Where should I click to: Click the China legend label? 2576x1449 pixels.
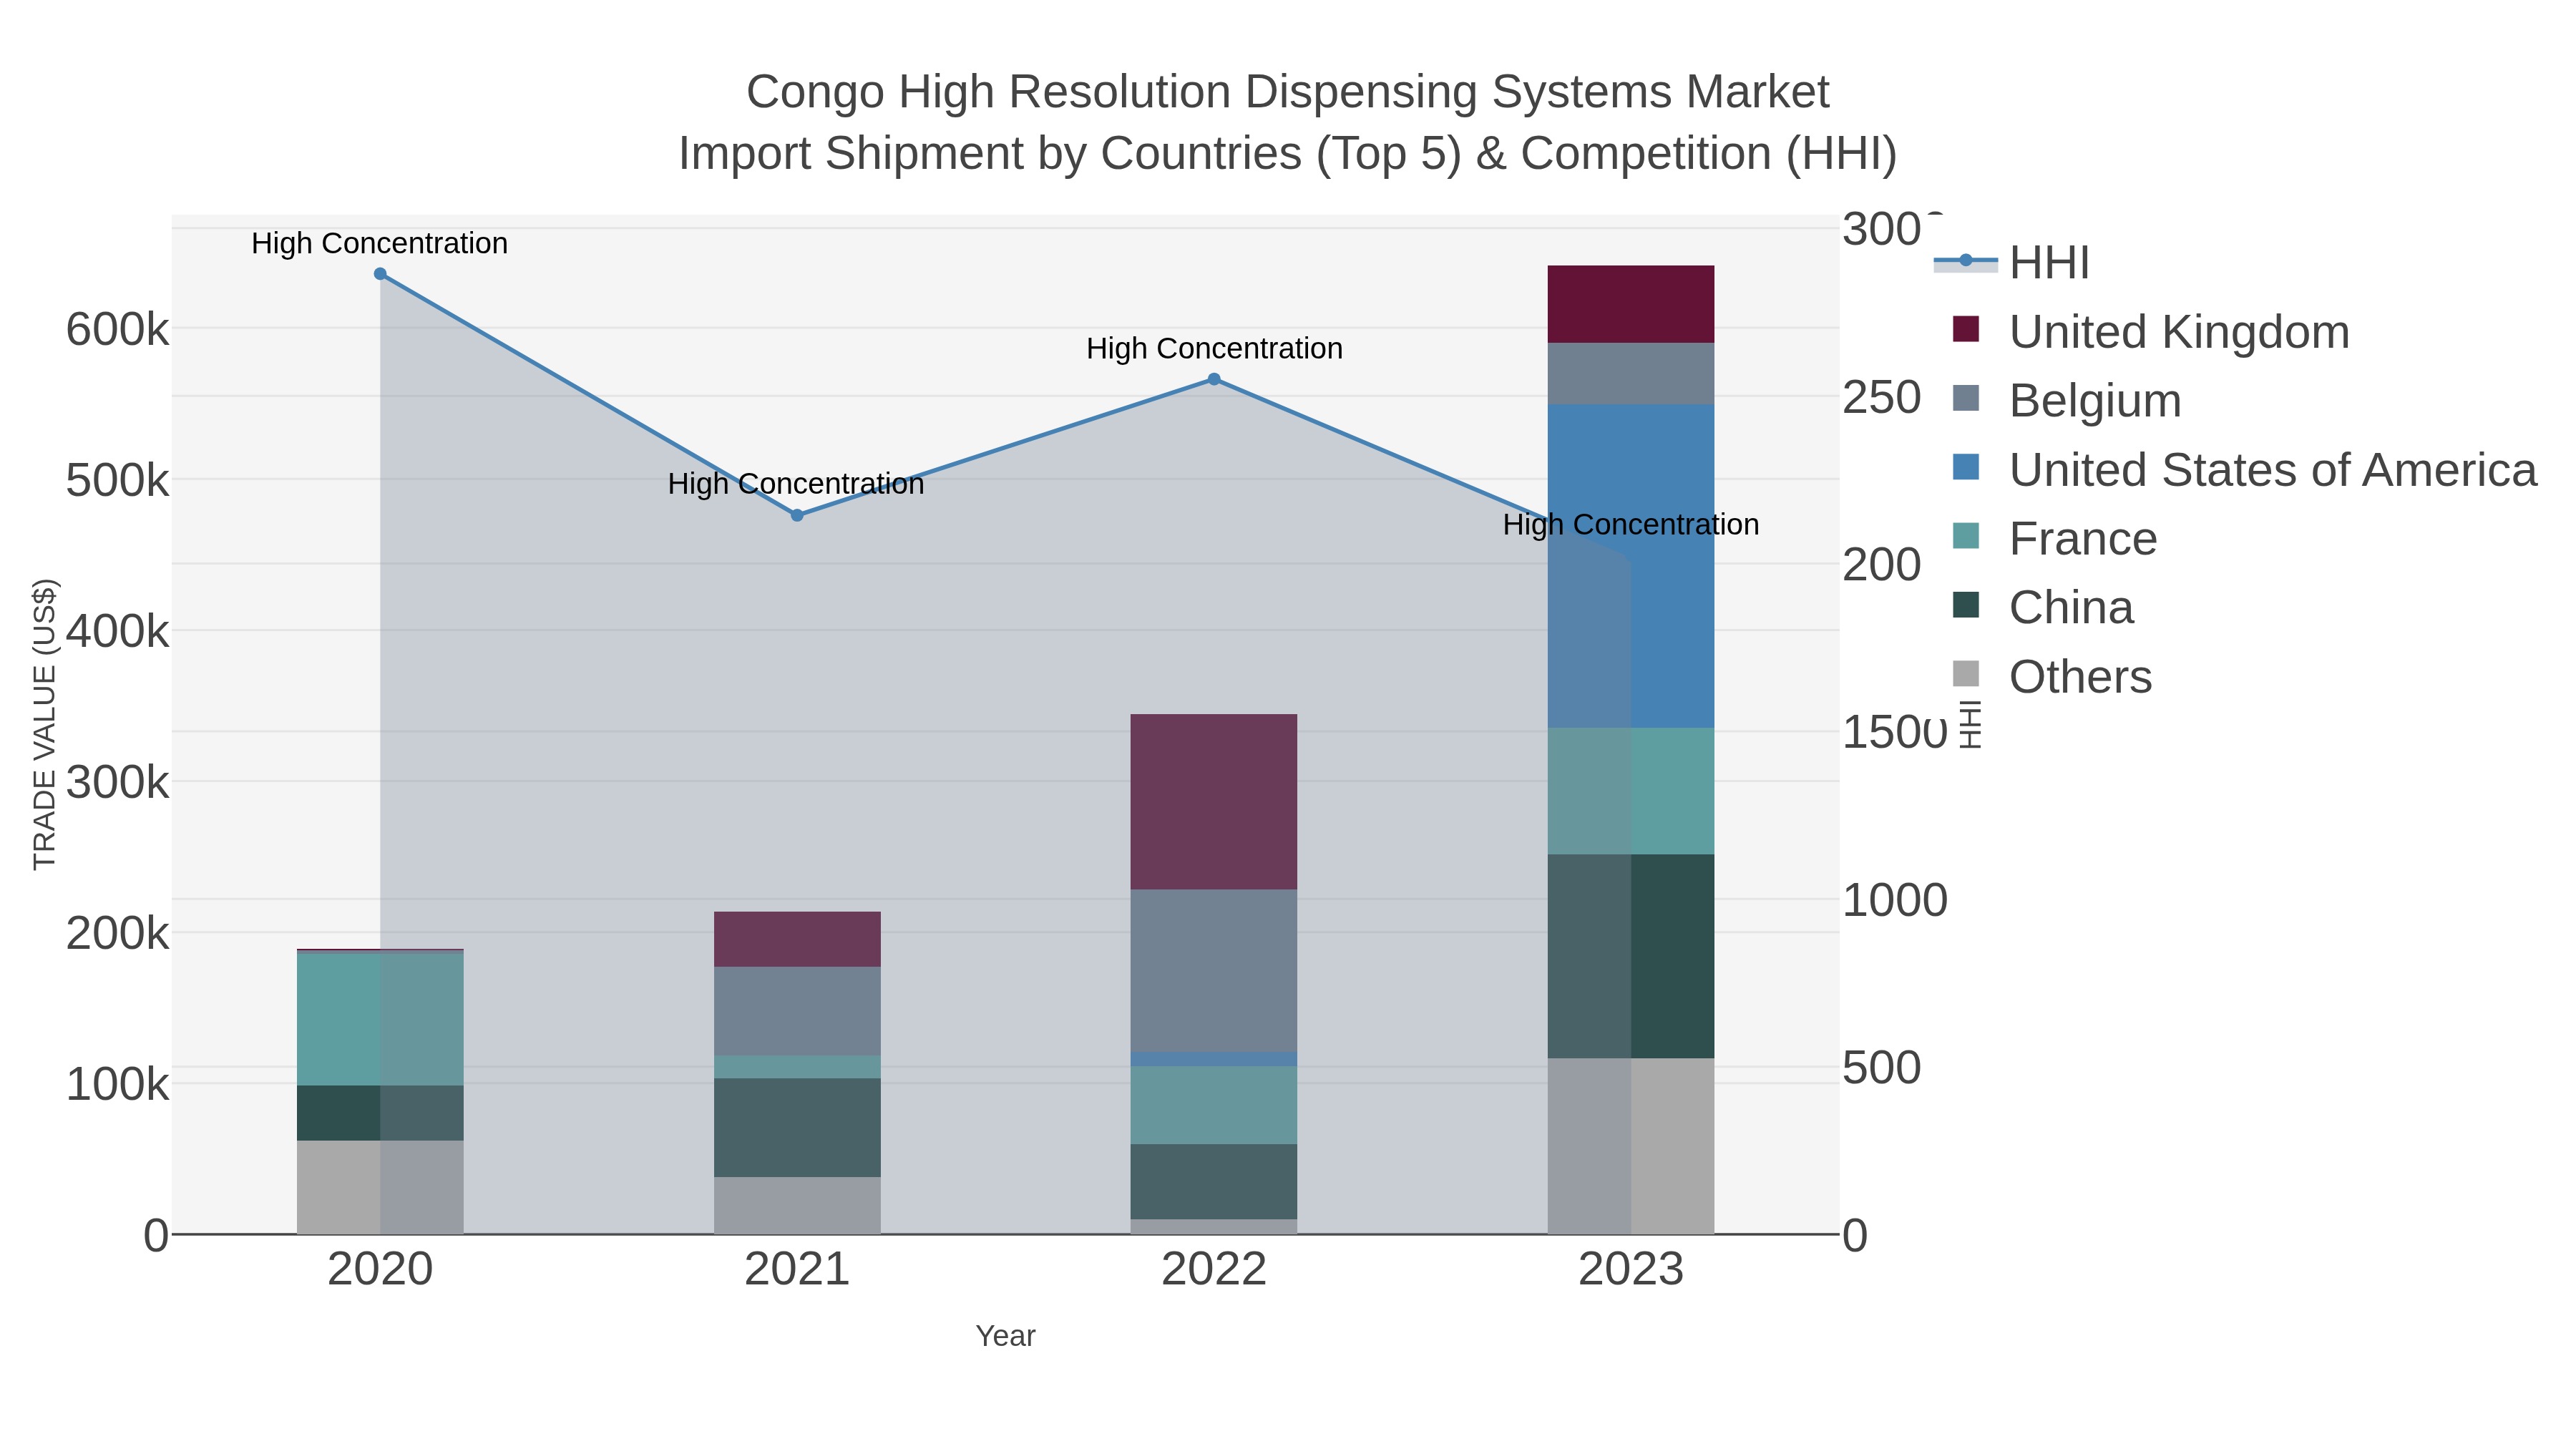(2071, 607)
